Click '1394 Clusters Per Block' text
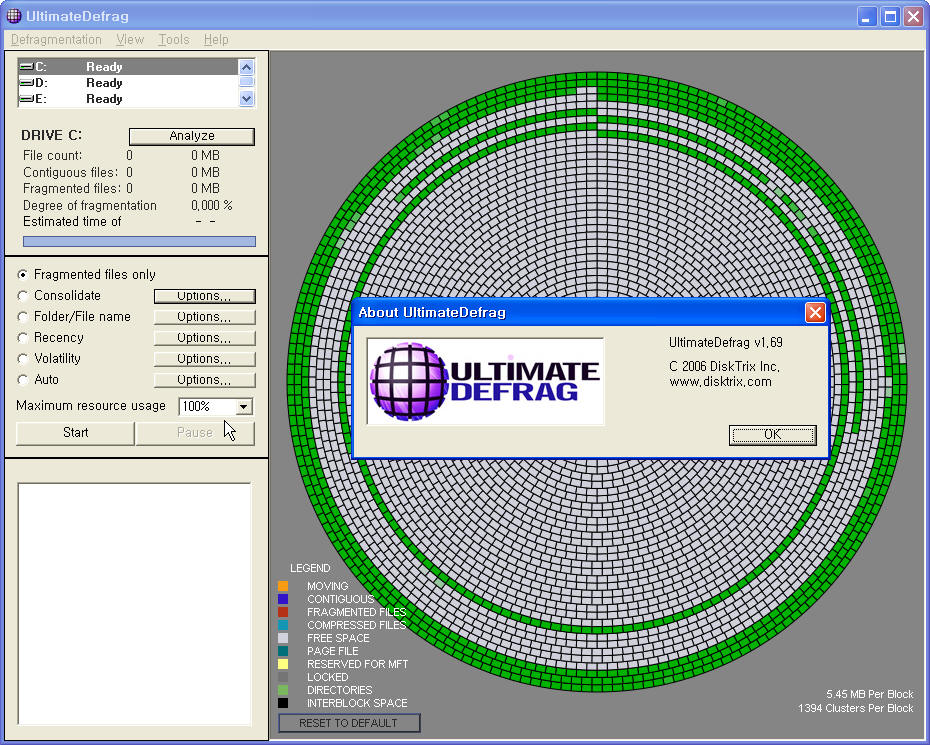The width and height of the screenshot is (930, 745). 855,708
